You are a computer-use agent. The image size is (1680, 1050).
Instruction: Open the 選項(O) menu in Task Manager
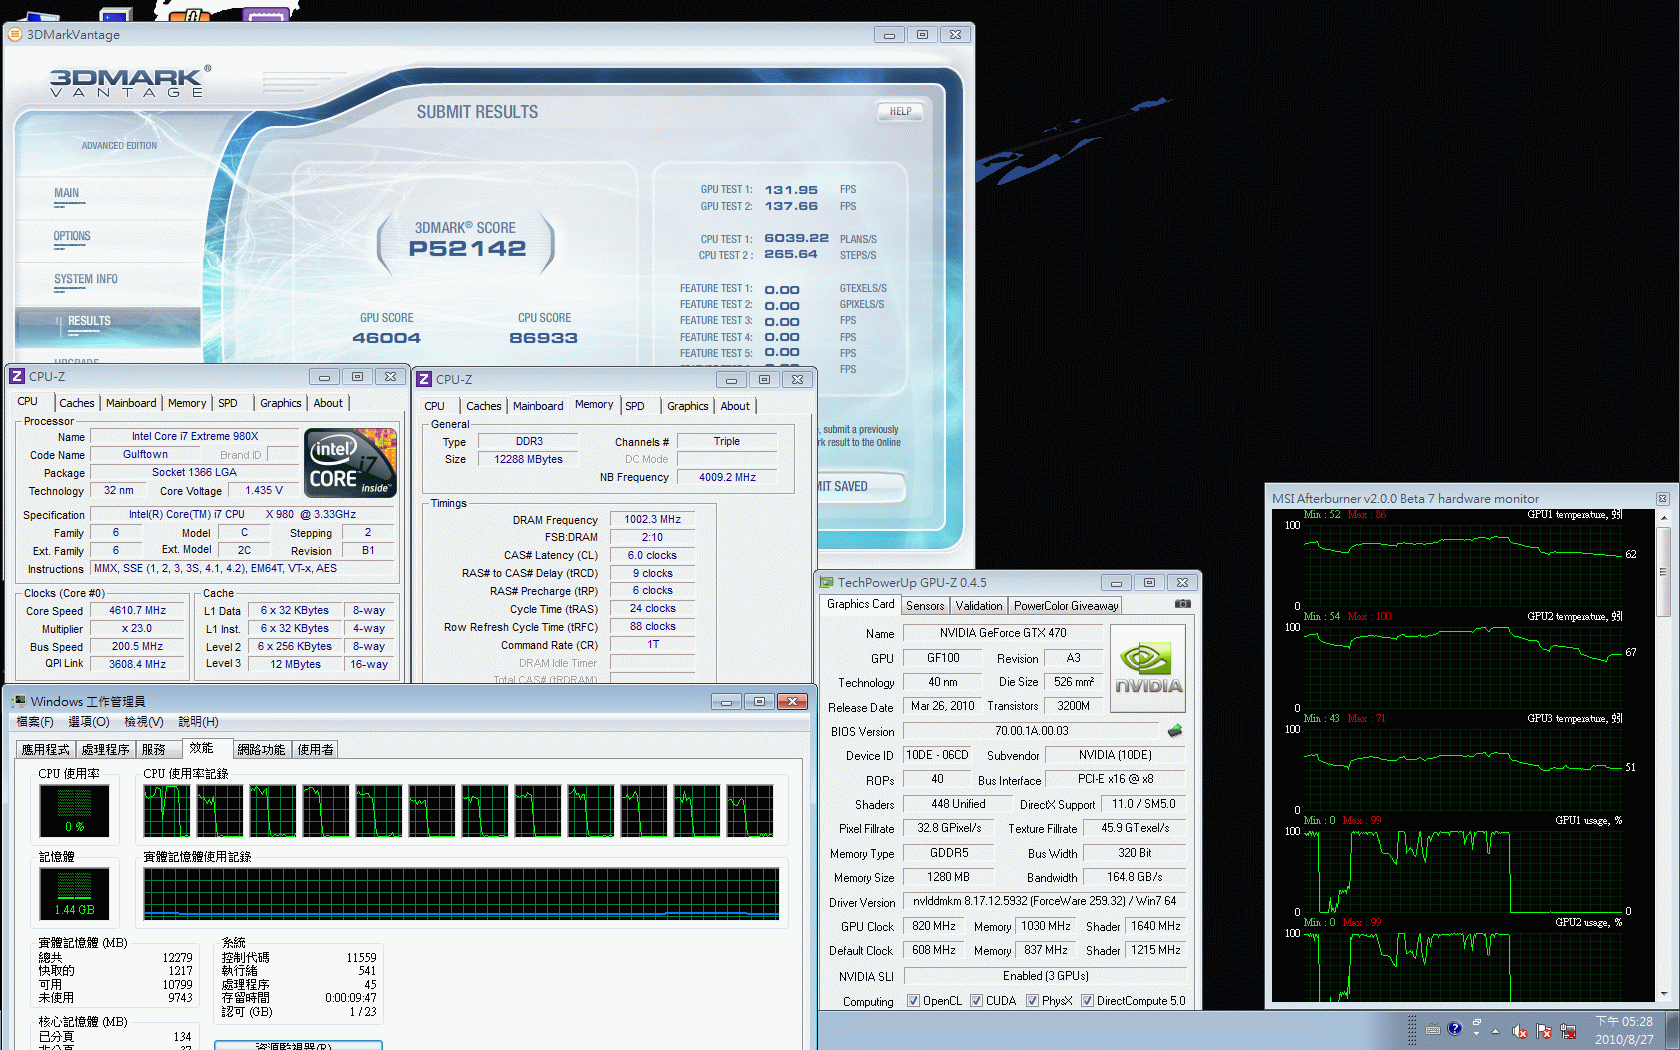click(89, 722)
